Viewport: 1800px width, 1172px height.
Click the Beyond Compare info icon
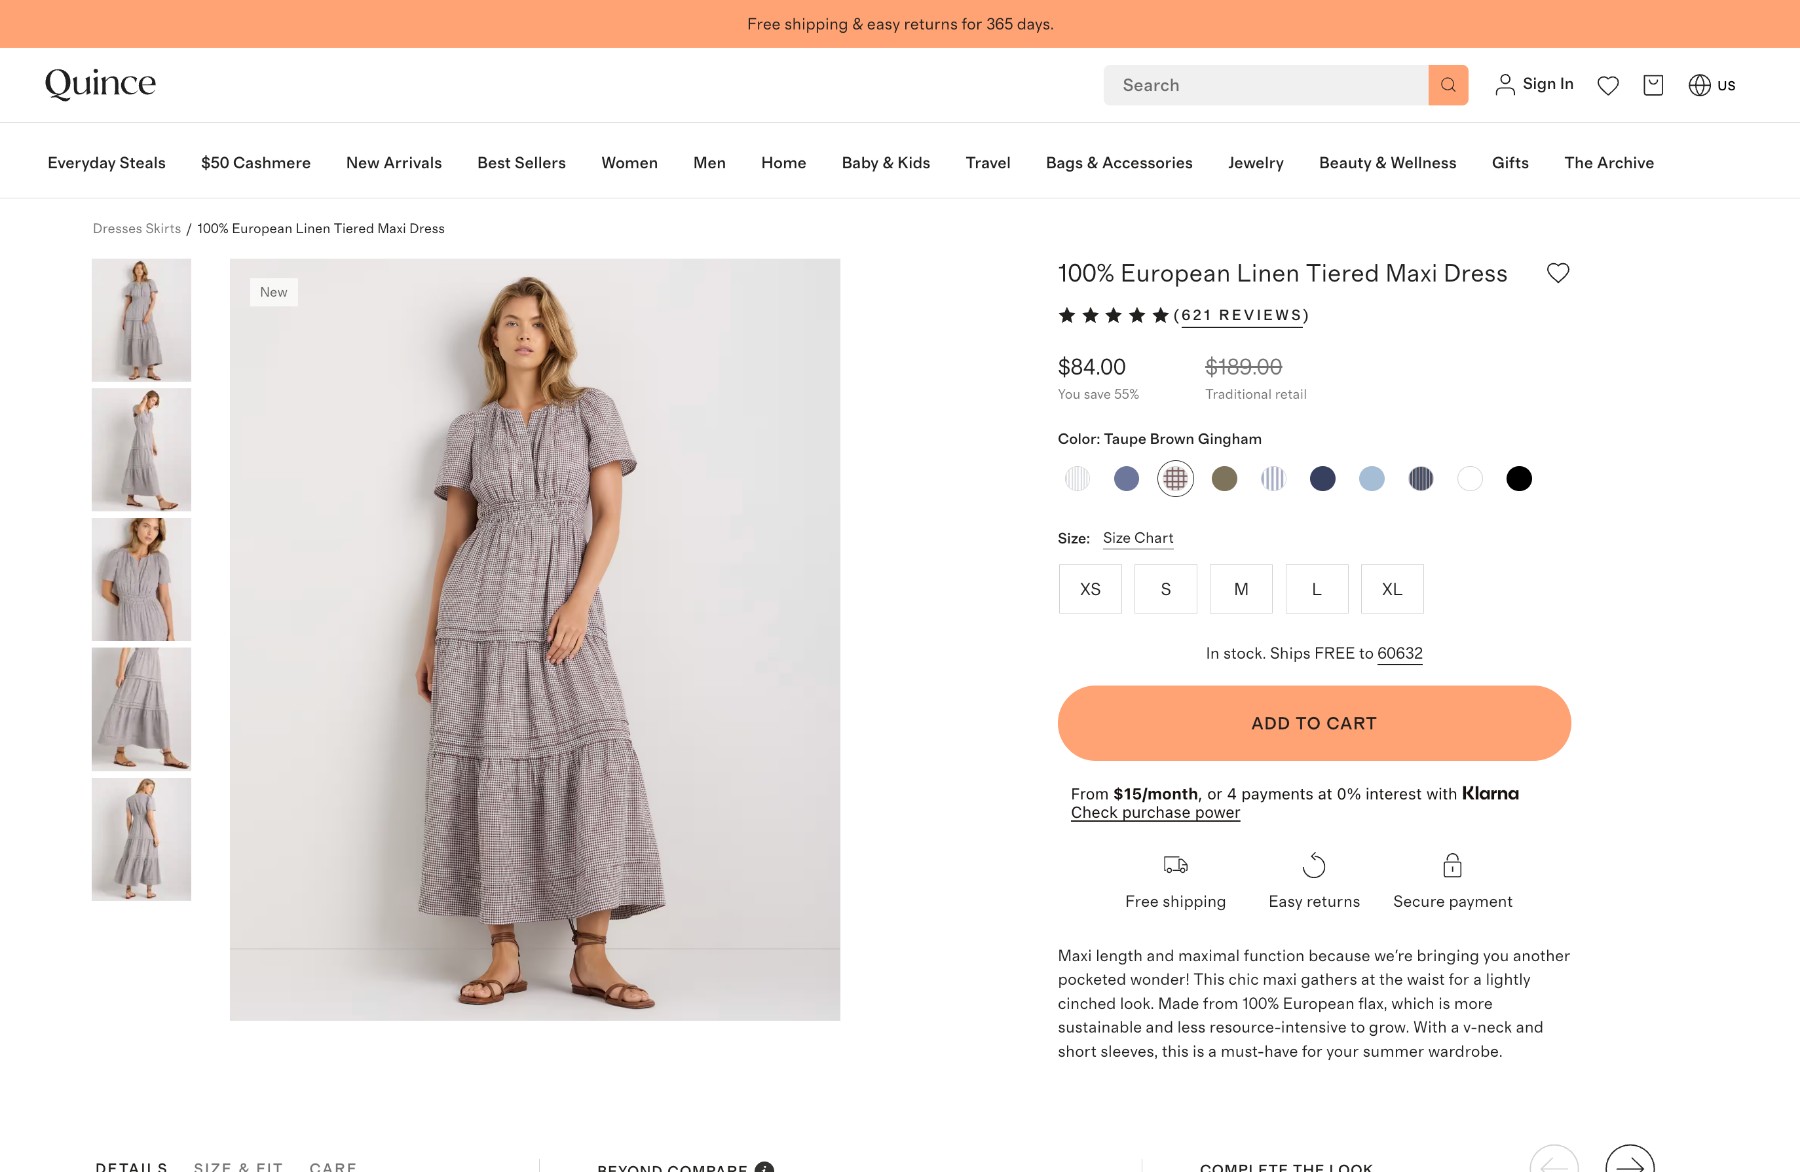764,1166
